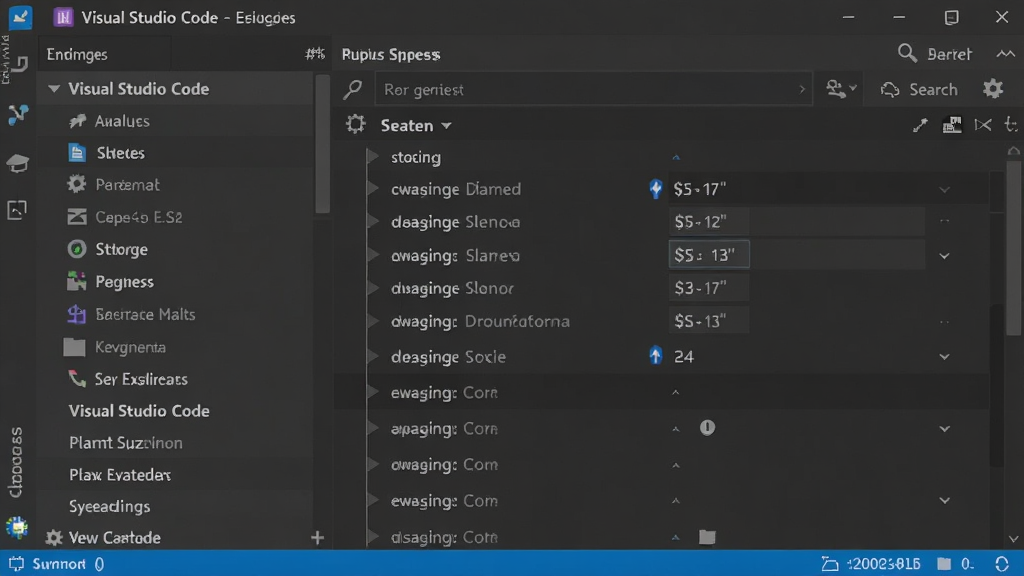1024x576 pixels.
Task: Click the +20023815 status bar entry
Action: tap(872, 564)
